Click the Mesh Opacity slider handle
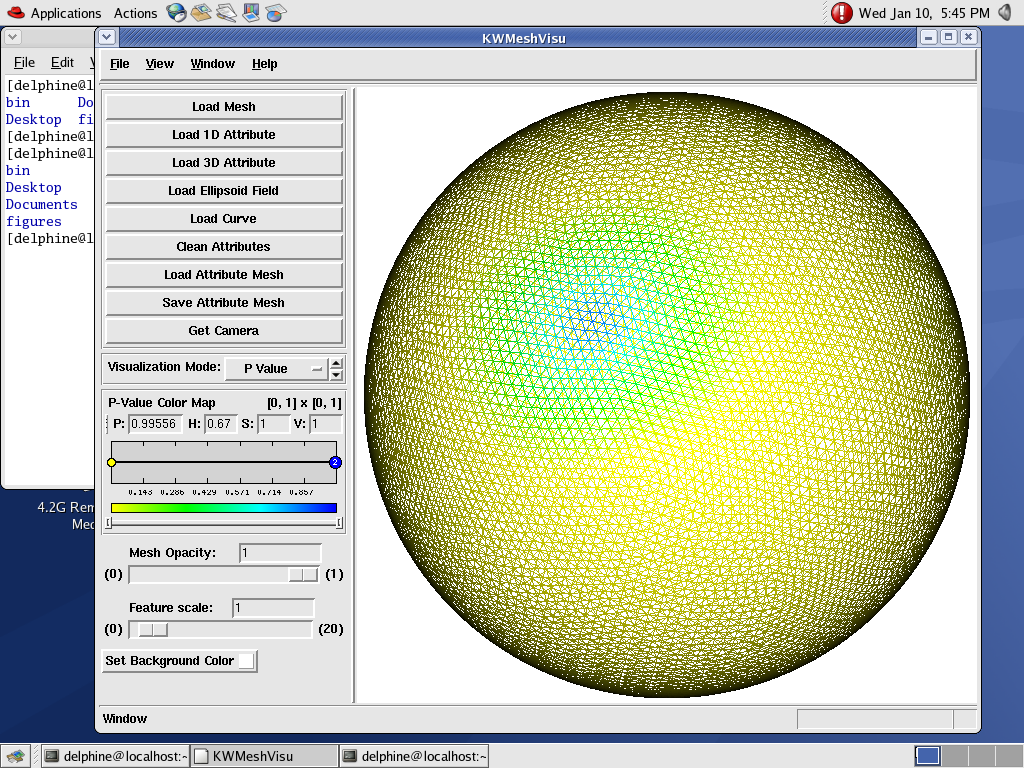1024x768 pixels. [x=302, y=574]
